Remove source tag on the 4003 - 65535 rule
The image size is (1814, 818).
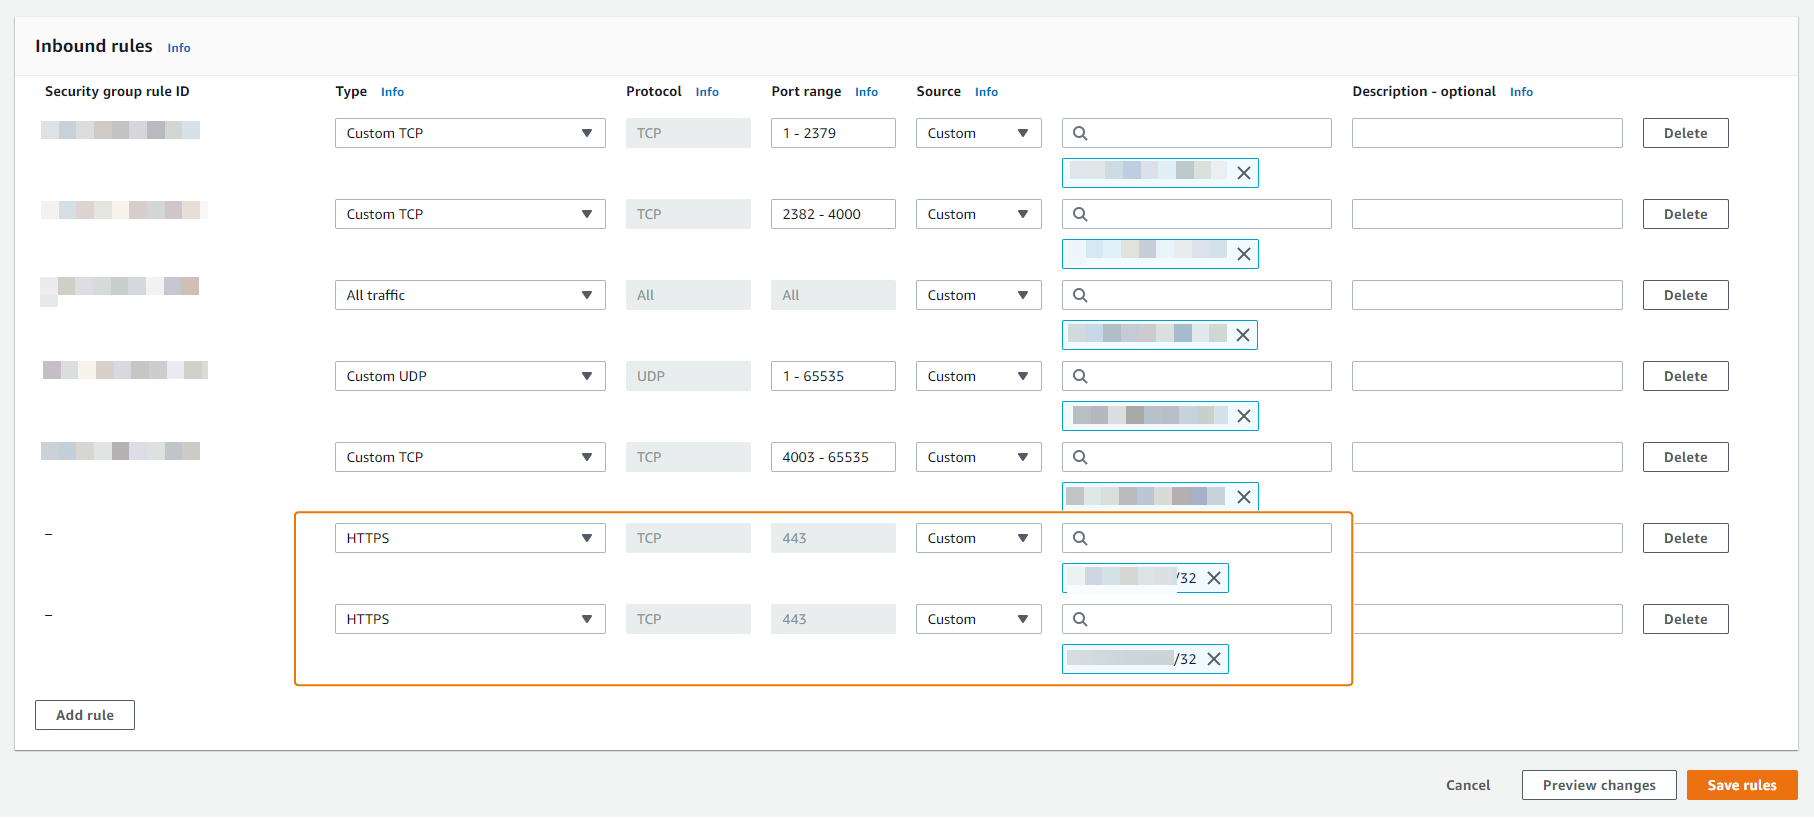click(x=1243, y=497)
